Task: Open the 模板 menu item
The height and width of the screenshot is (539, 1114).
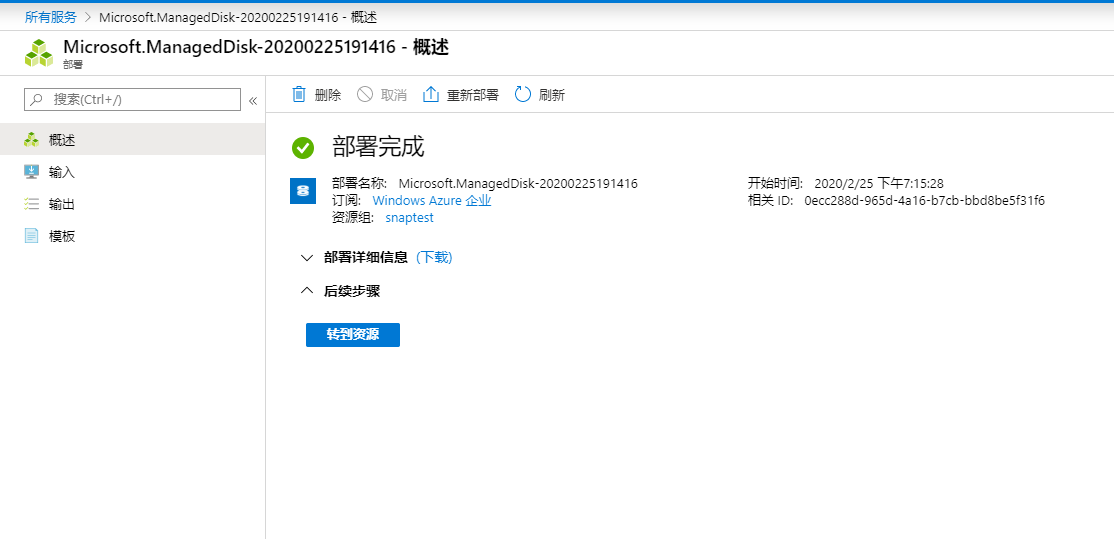Action: point(133,236)
